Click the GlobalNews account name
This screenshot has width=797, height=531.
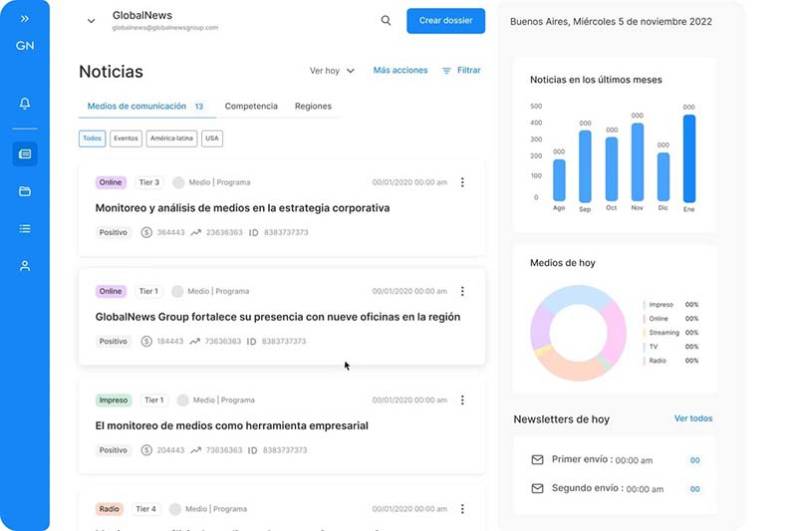142,15
